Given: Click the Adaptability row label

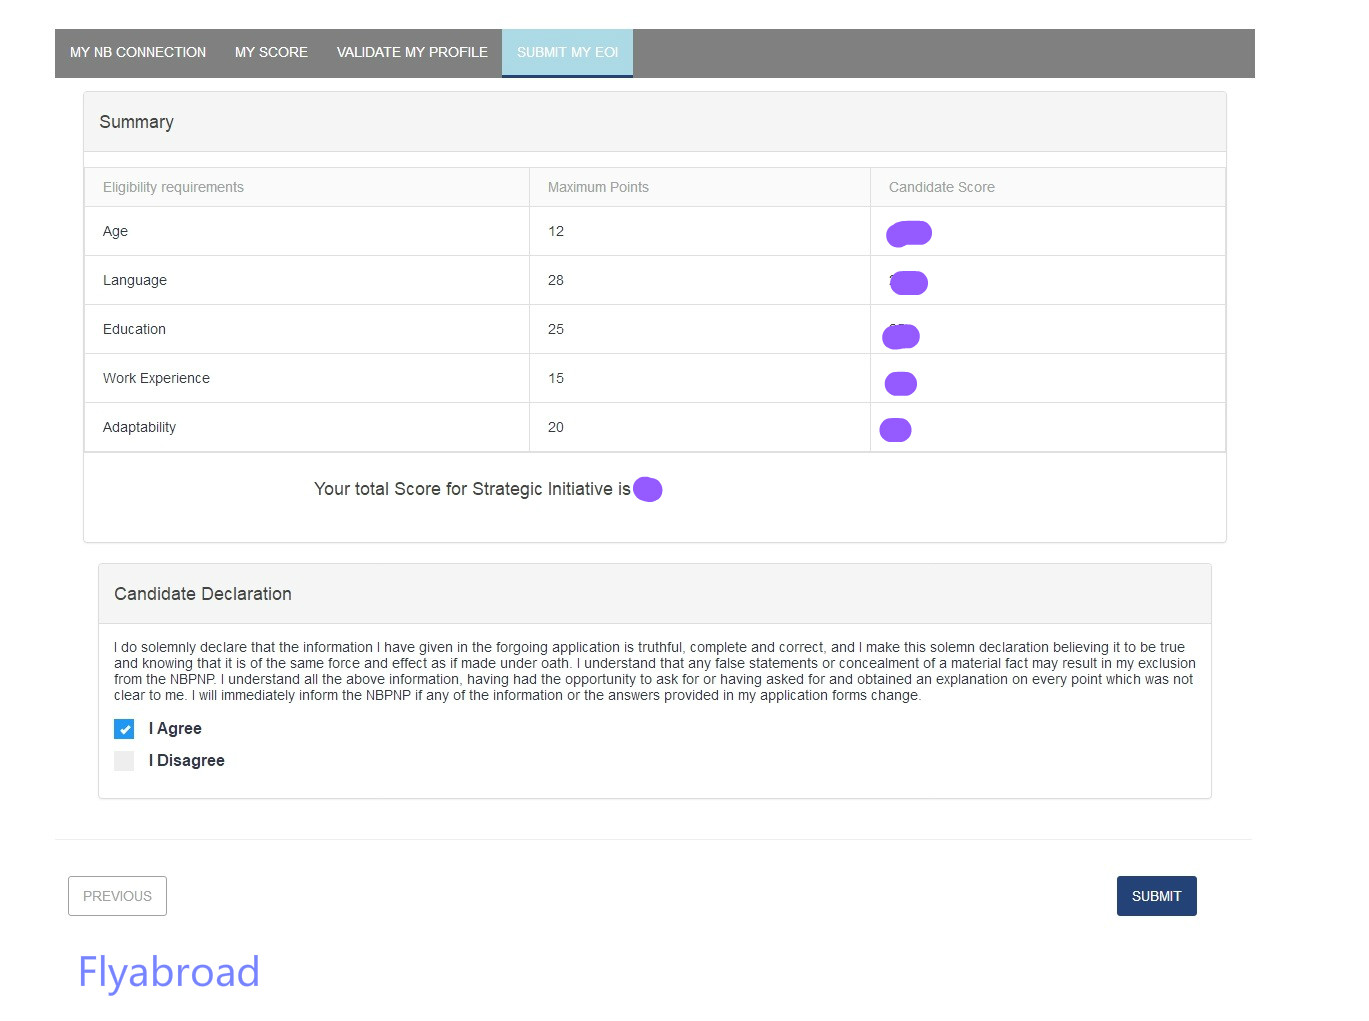Looking at the screenshot, I should point(139,427).
